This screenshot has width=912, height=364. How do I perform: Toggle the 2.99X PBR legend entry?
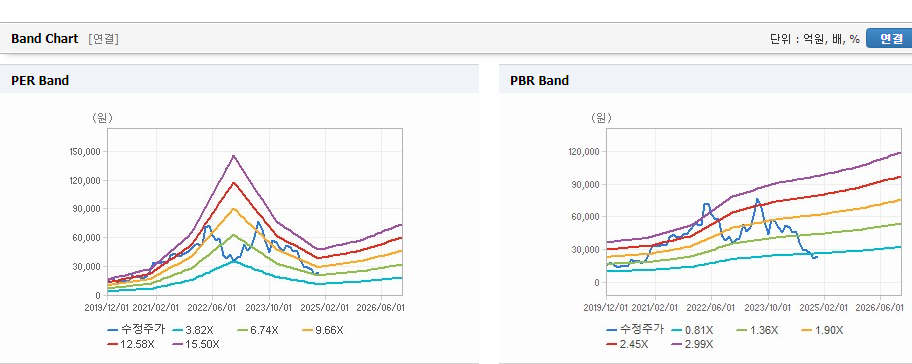[x=692, y=344]
